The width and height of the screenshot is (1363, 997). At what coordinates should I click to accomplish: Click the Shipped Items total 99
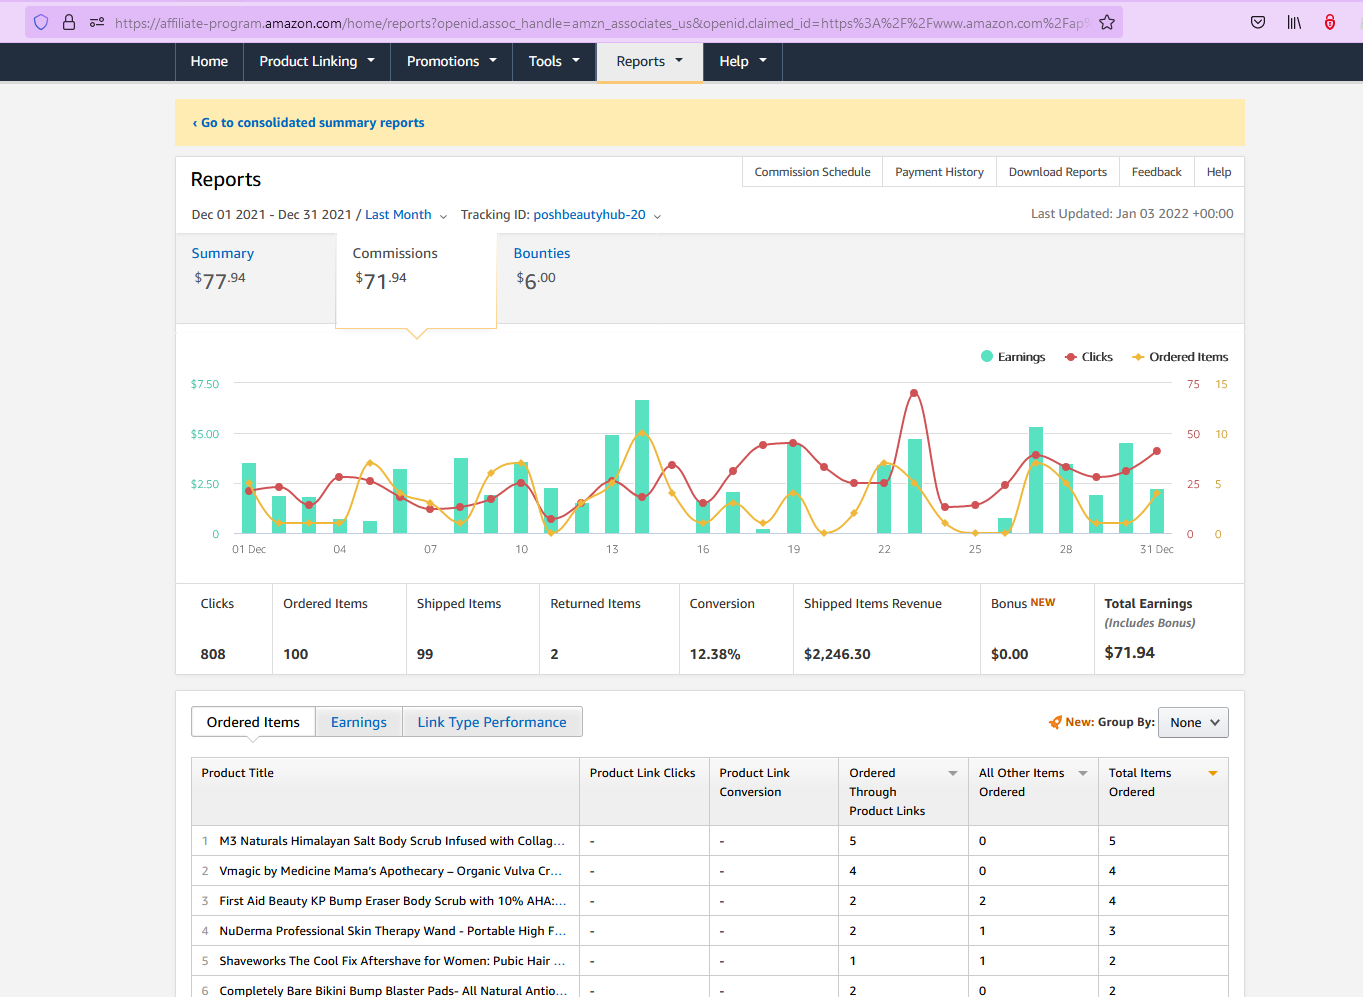click(x=425, y=654)
